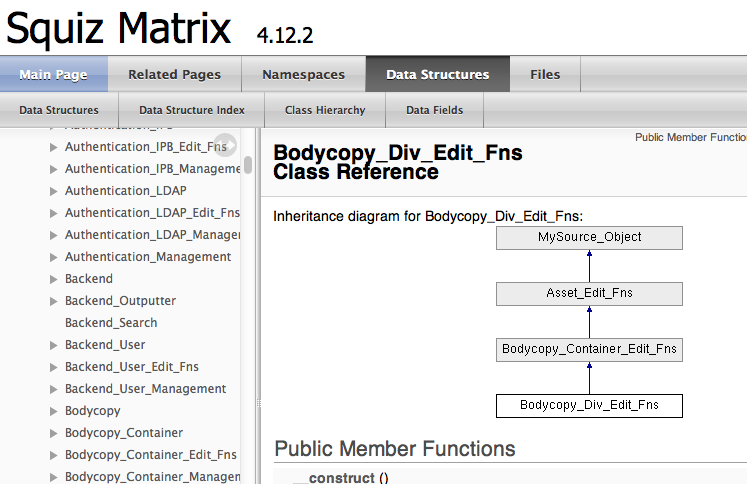Expand Backend_Outputter disclosure triangle
Screen dimensions: 747x484
54,301
